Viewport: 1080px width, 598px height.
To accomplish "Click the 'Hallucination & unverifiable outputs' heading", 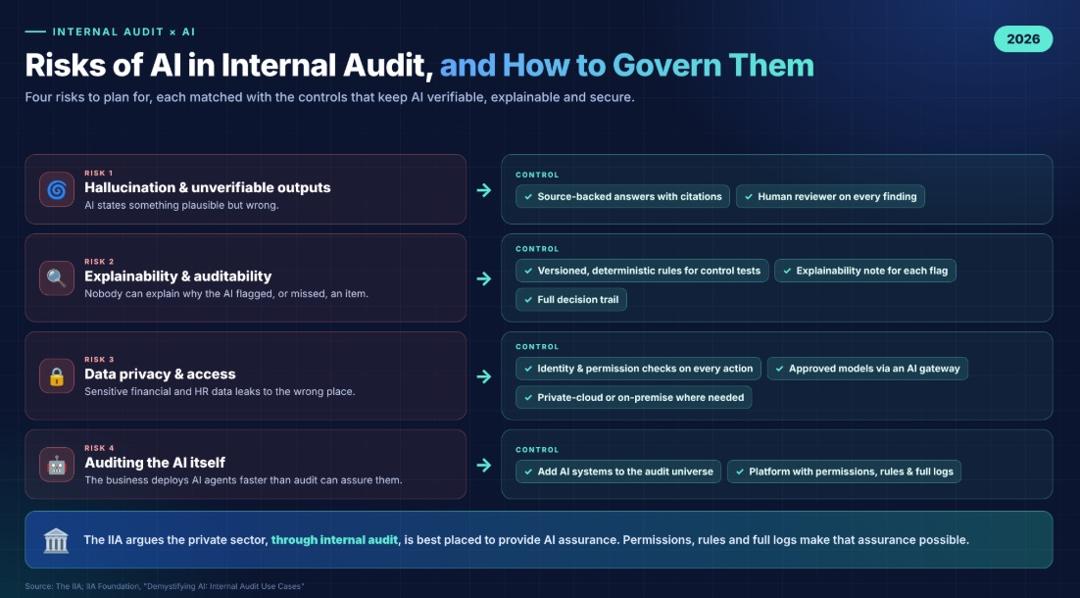I will 207,187.
